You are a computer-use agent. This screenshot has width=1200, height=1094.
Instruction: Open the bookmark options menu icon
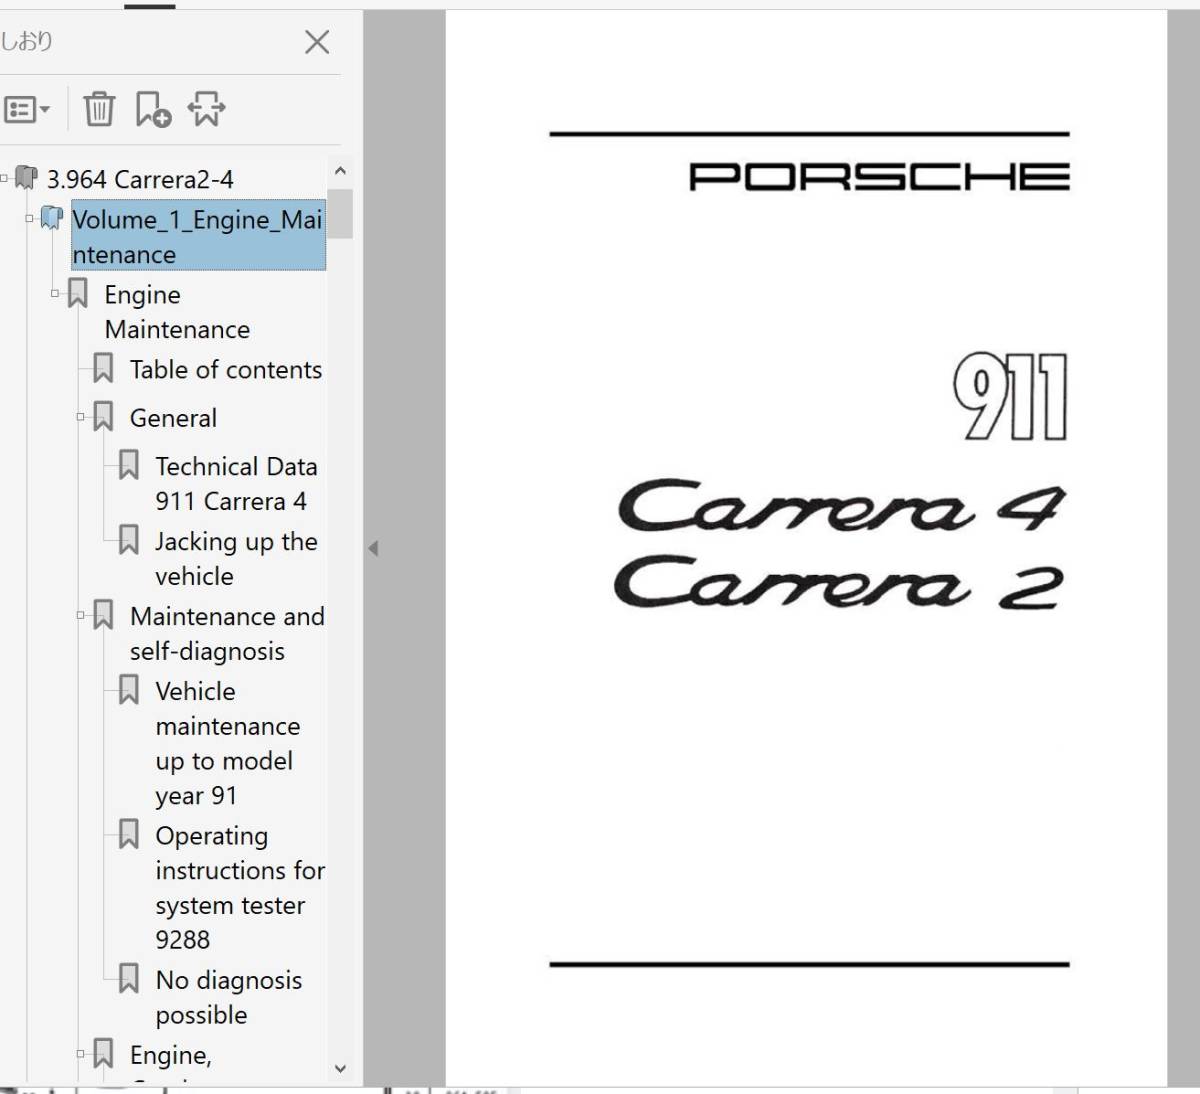click(x=27, y=109)
